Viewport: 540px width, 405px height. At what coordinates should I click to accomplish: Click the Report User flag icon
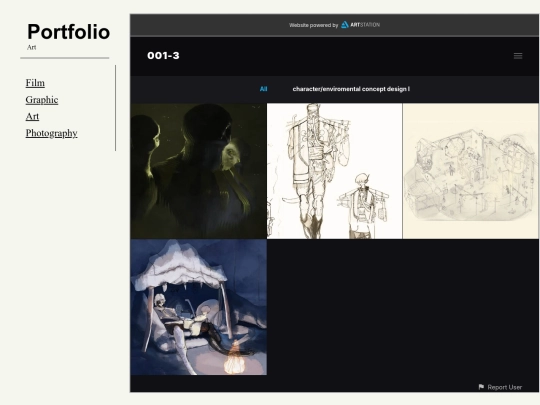[481, 387]
